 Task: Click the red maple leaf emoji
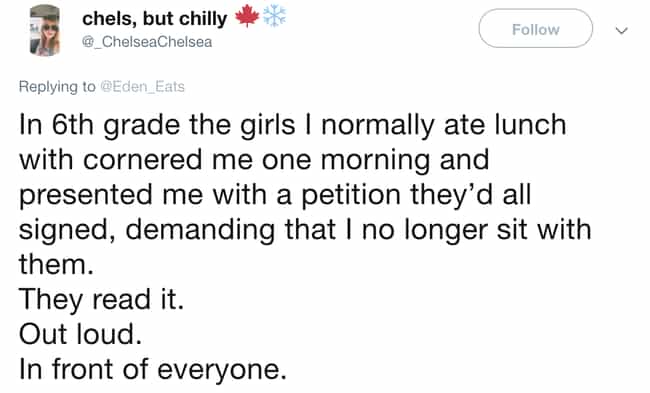pos(247,17)
